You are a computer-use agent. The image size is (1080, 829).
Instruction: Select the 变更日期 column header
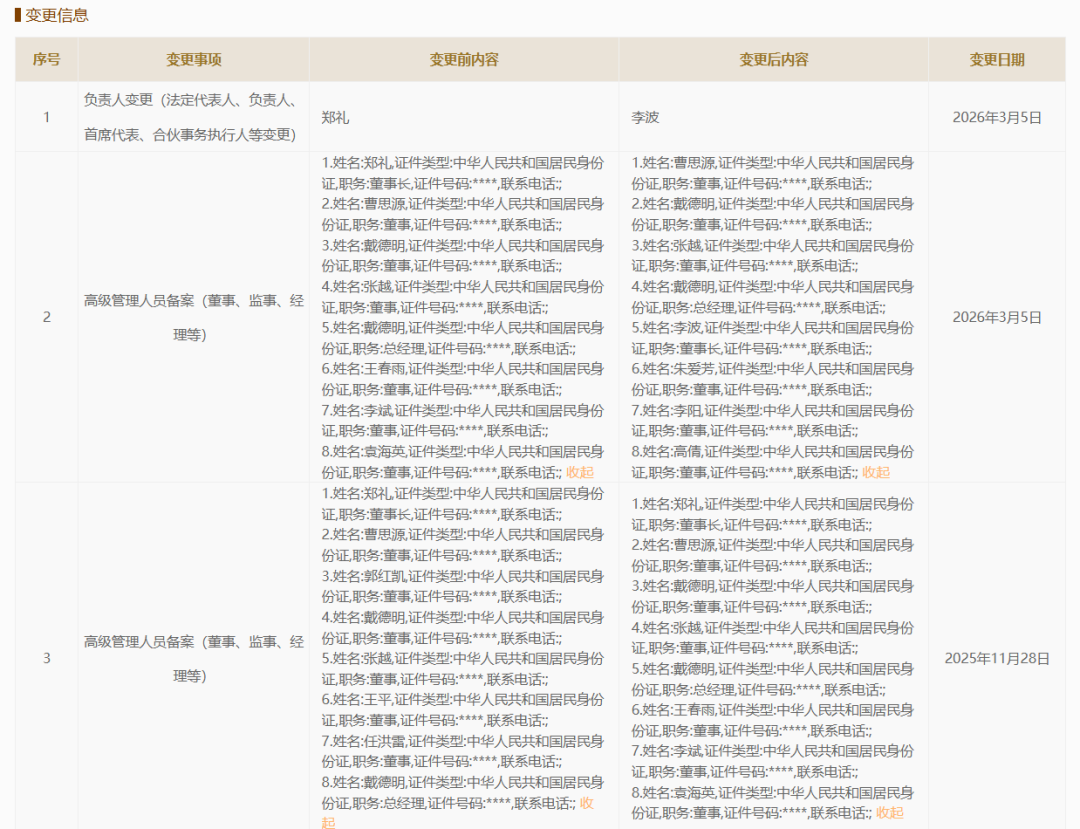[x=997, y=60]
